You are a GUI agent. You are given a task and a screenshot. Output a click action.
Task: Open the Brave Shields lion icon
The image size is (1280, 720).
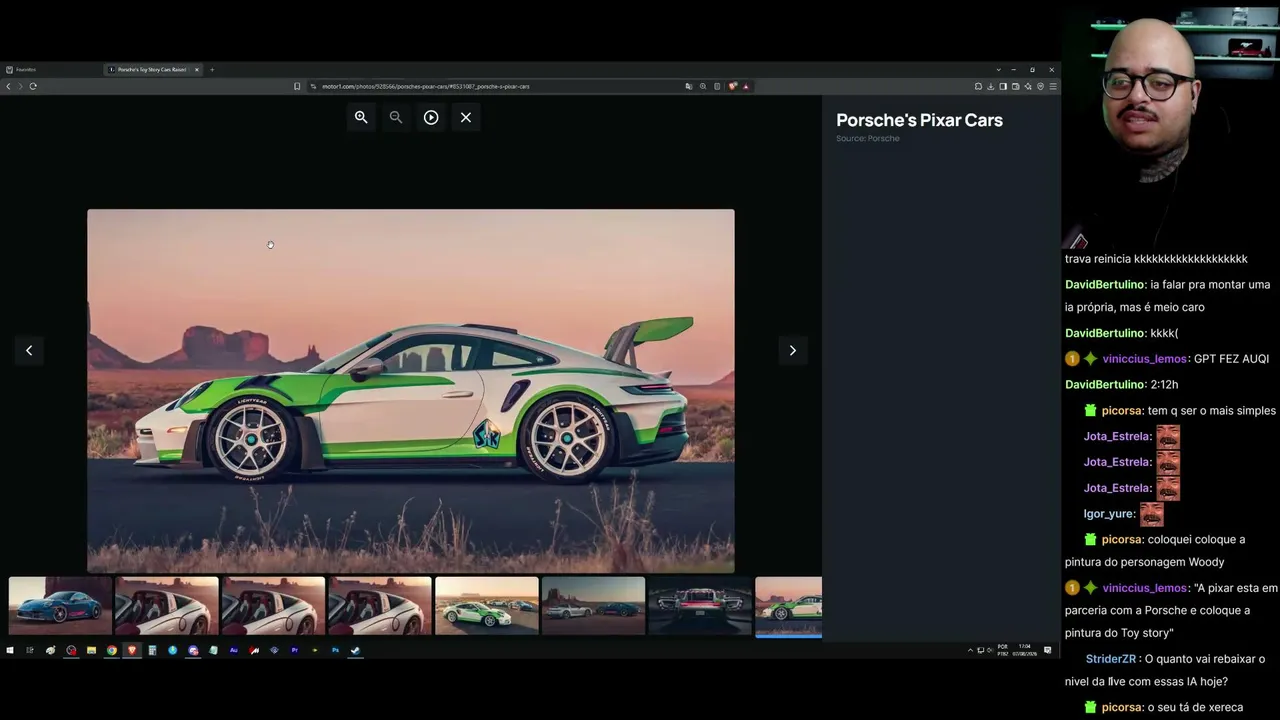click(x=733, y=86)
